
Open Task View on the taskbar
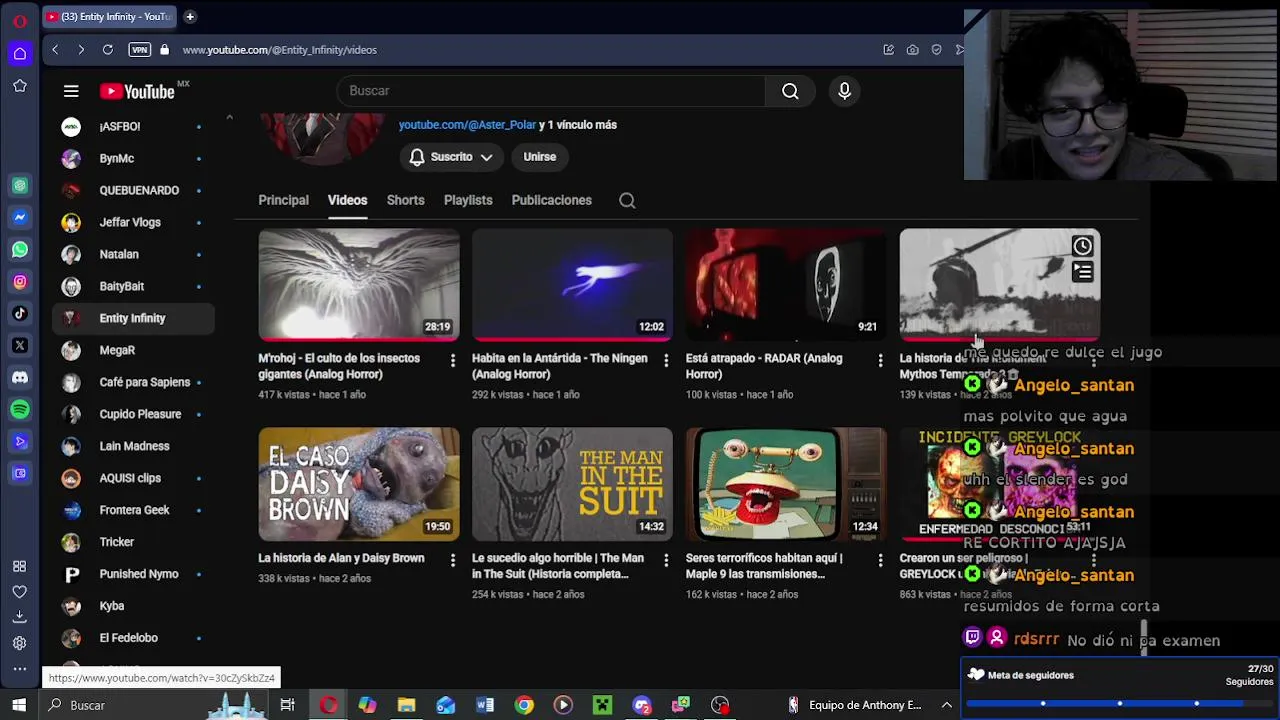click(288, 705)
